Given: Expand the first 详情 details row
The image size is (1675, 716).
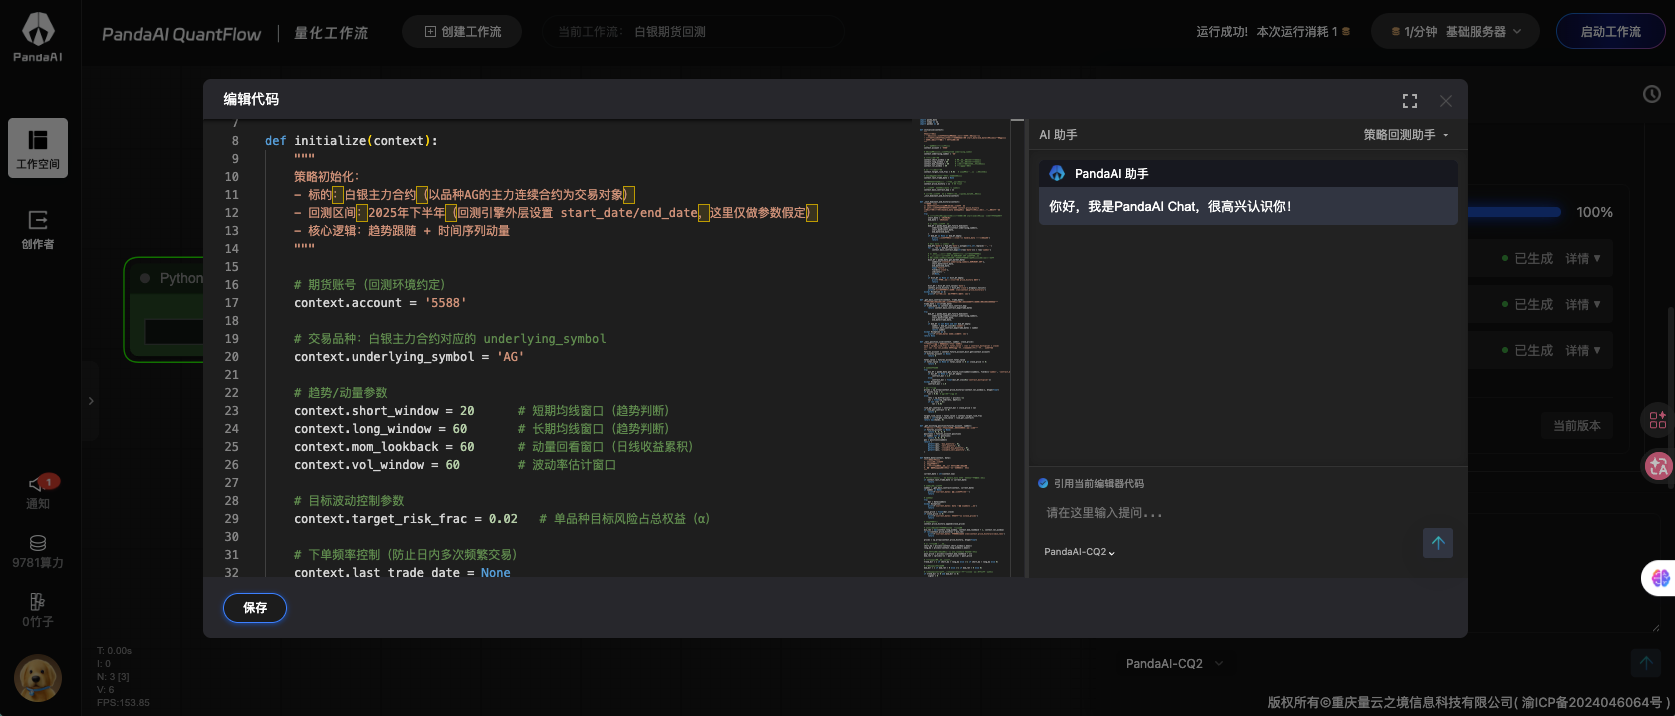Looking at the screenshot, I should click(1583, 258).
